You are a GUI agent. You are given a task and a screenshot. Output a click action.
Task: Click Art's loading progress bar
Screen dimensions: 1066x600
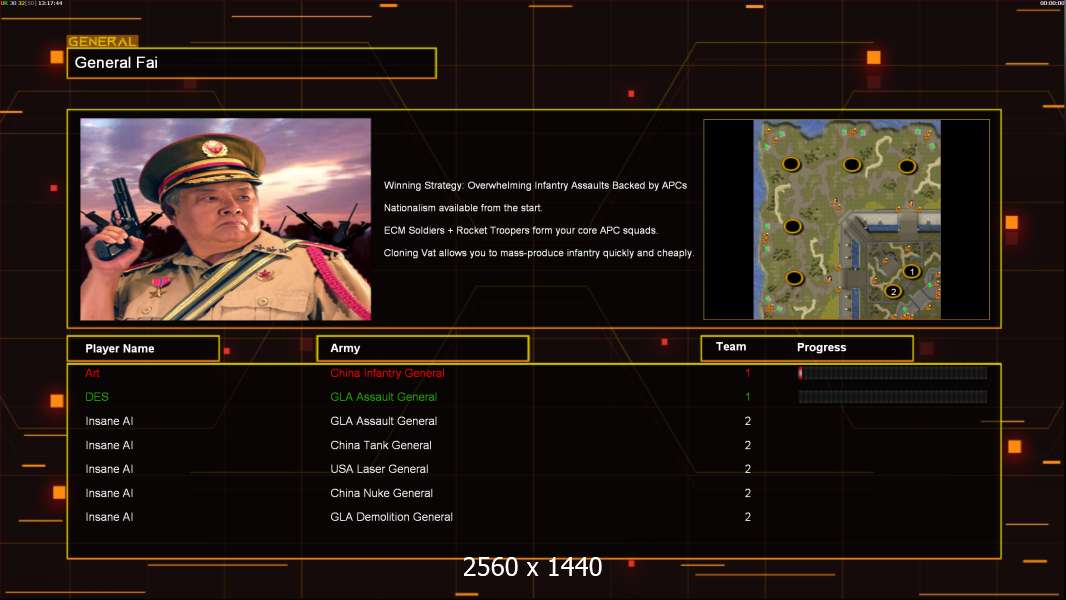[x=892, y=373]
